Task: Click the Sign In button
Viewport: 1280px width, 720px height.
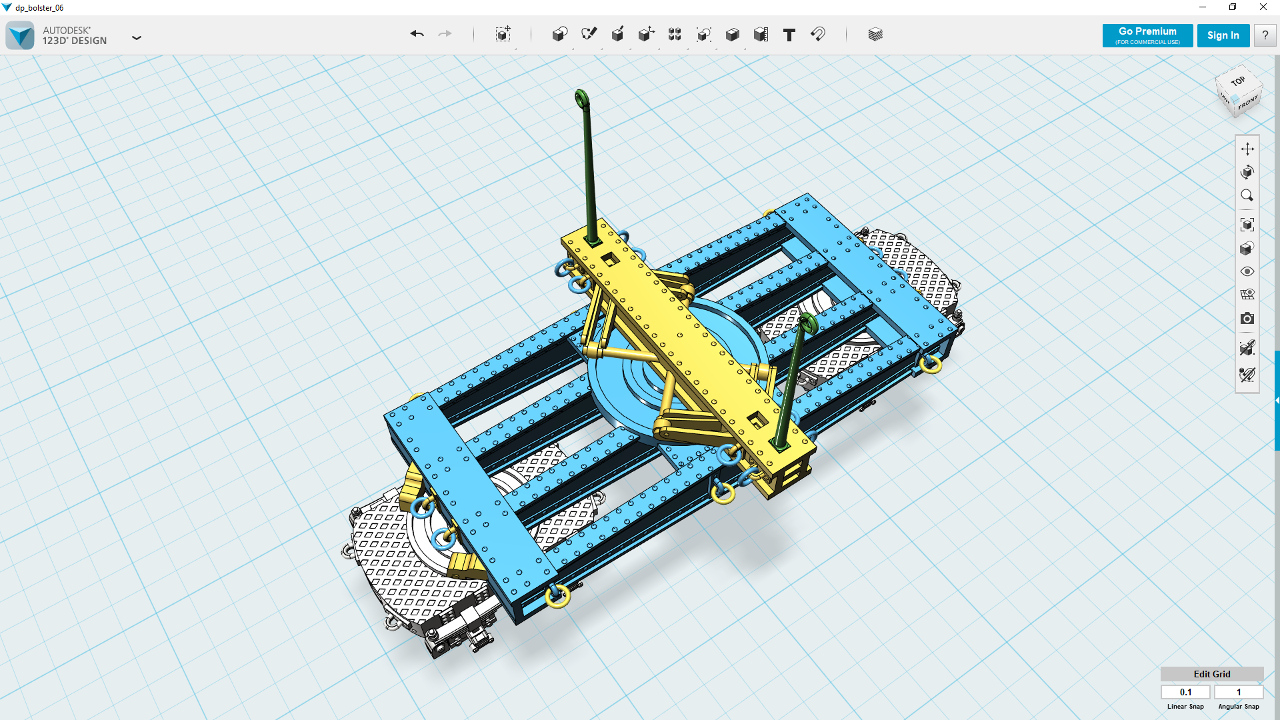Action: tap(1223, 36)
